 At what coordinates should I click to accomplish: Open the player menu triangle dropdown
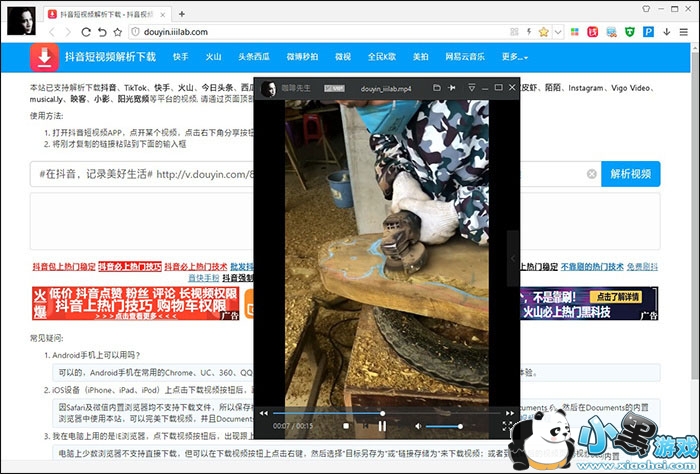pyautogui.click(x=471, y=88)
